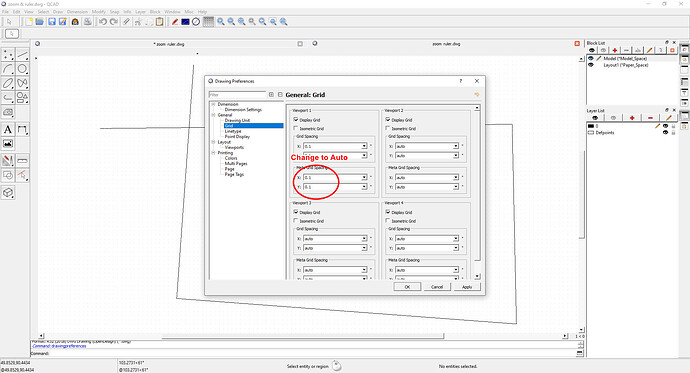Click the red plus Add block icon
The image size is (690, 373).
coord(615,50)
